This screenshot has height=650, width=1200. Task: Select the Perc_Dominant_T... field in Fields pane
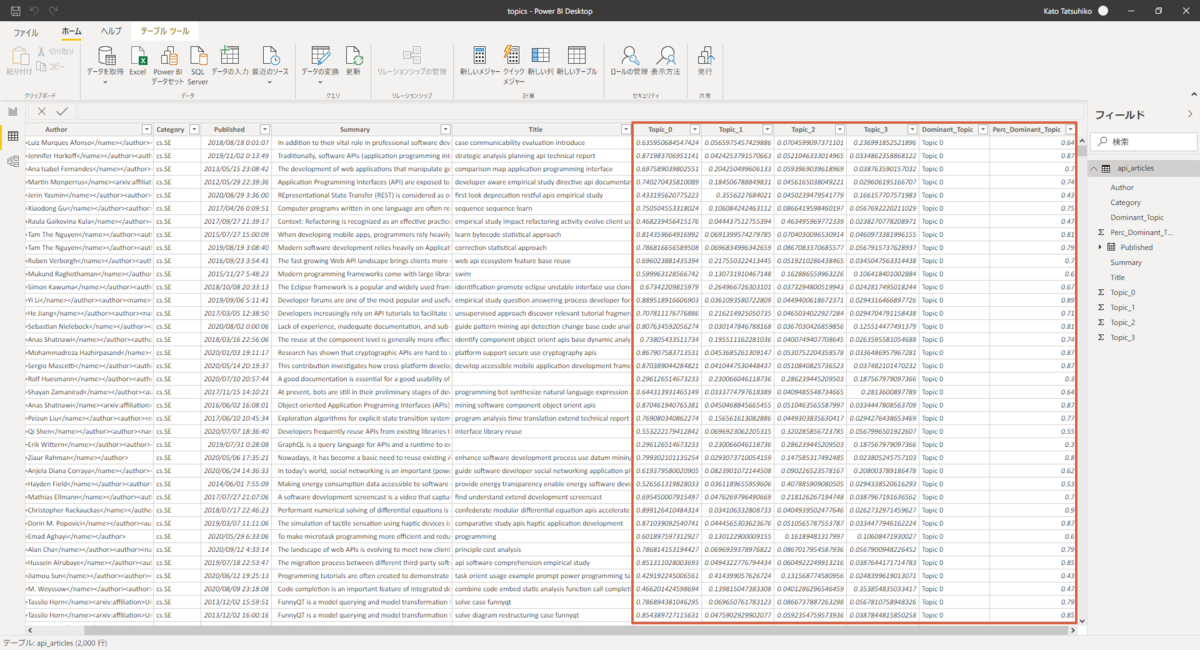point(1142,232)
